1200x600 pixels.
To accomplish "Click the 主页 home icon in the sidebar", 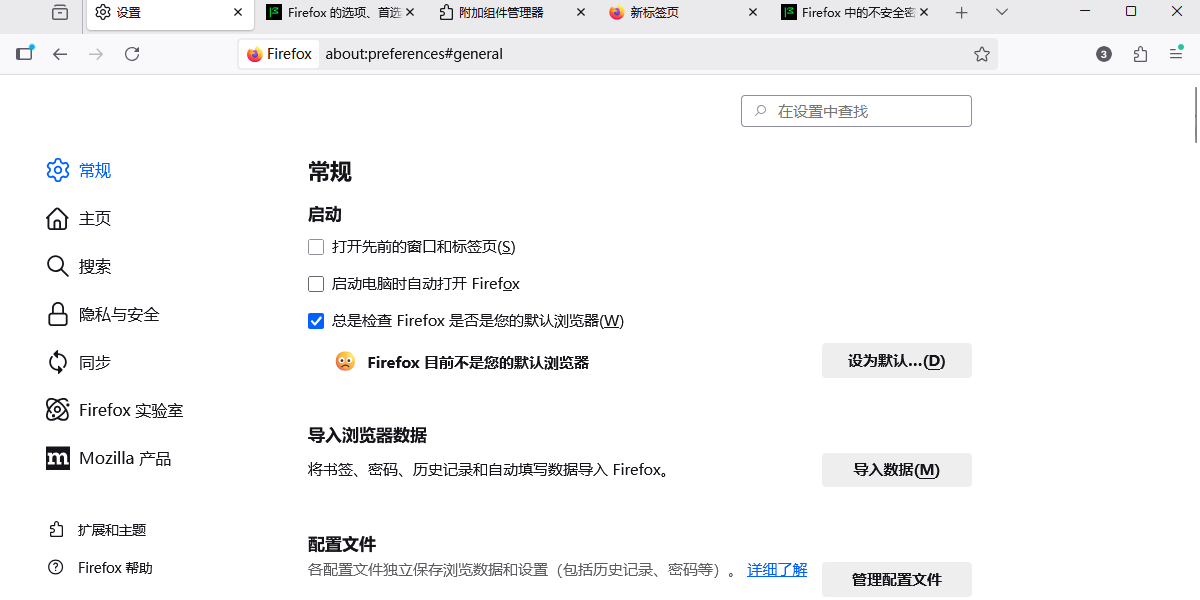I will pos(58,218).
